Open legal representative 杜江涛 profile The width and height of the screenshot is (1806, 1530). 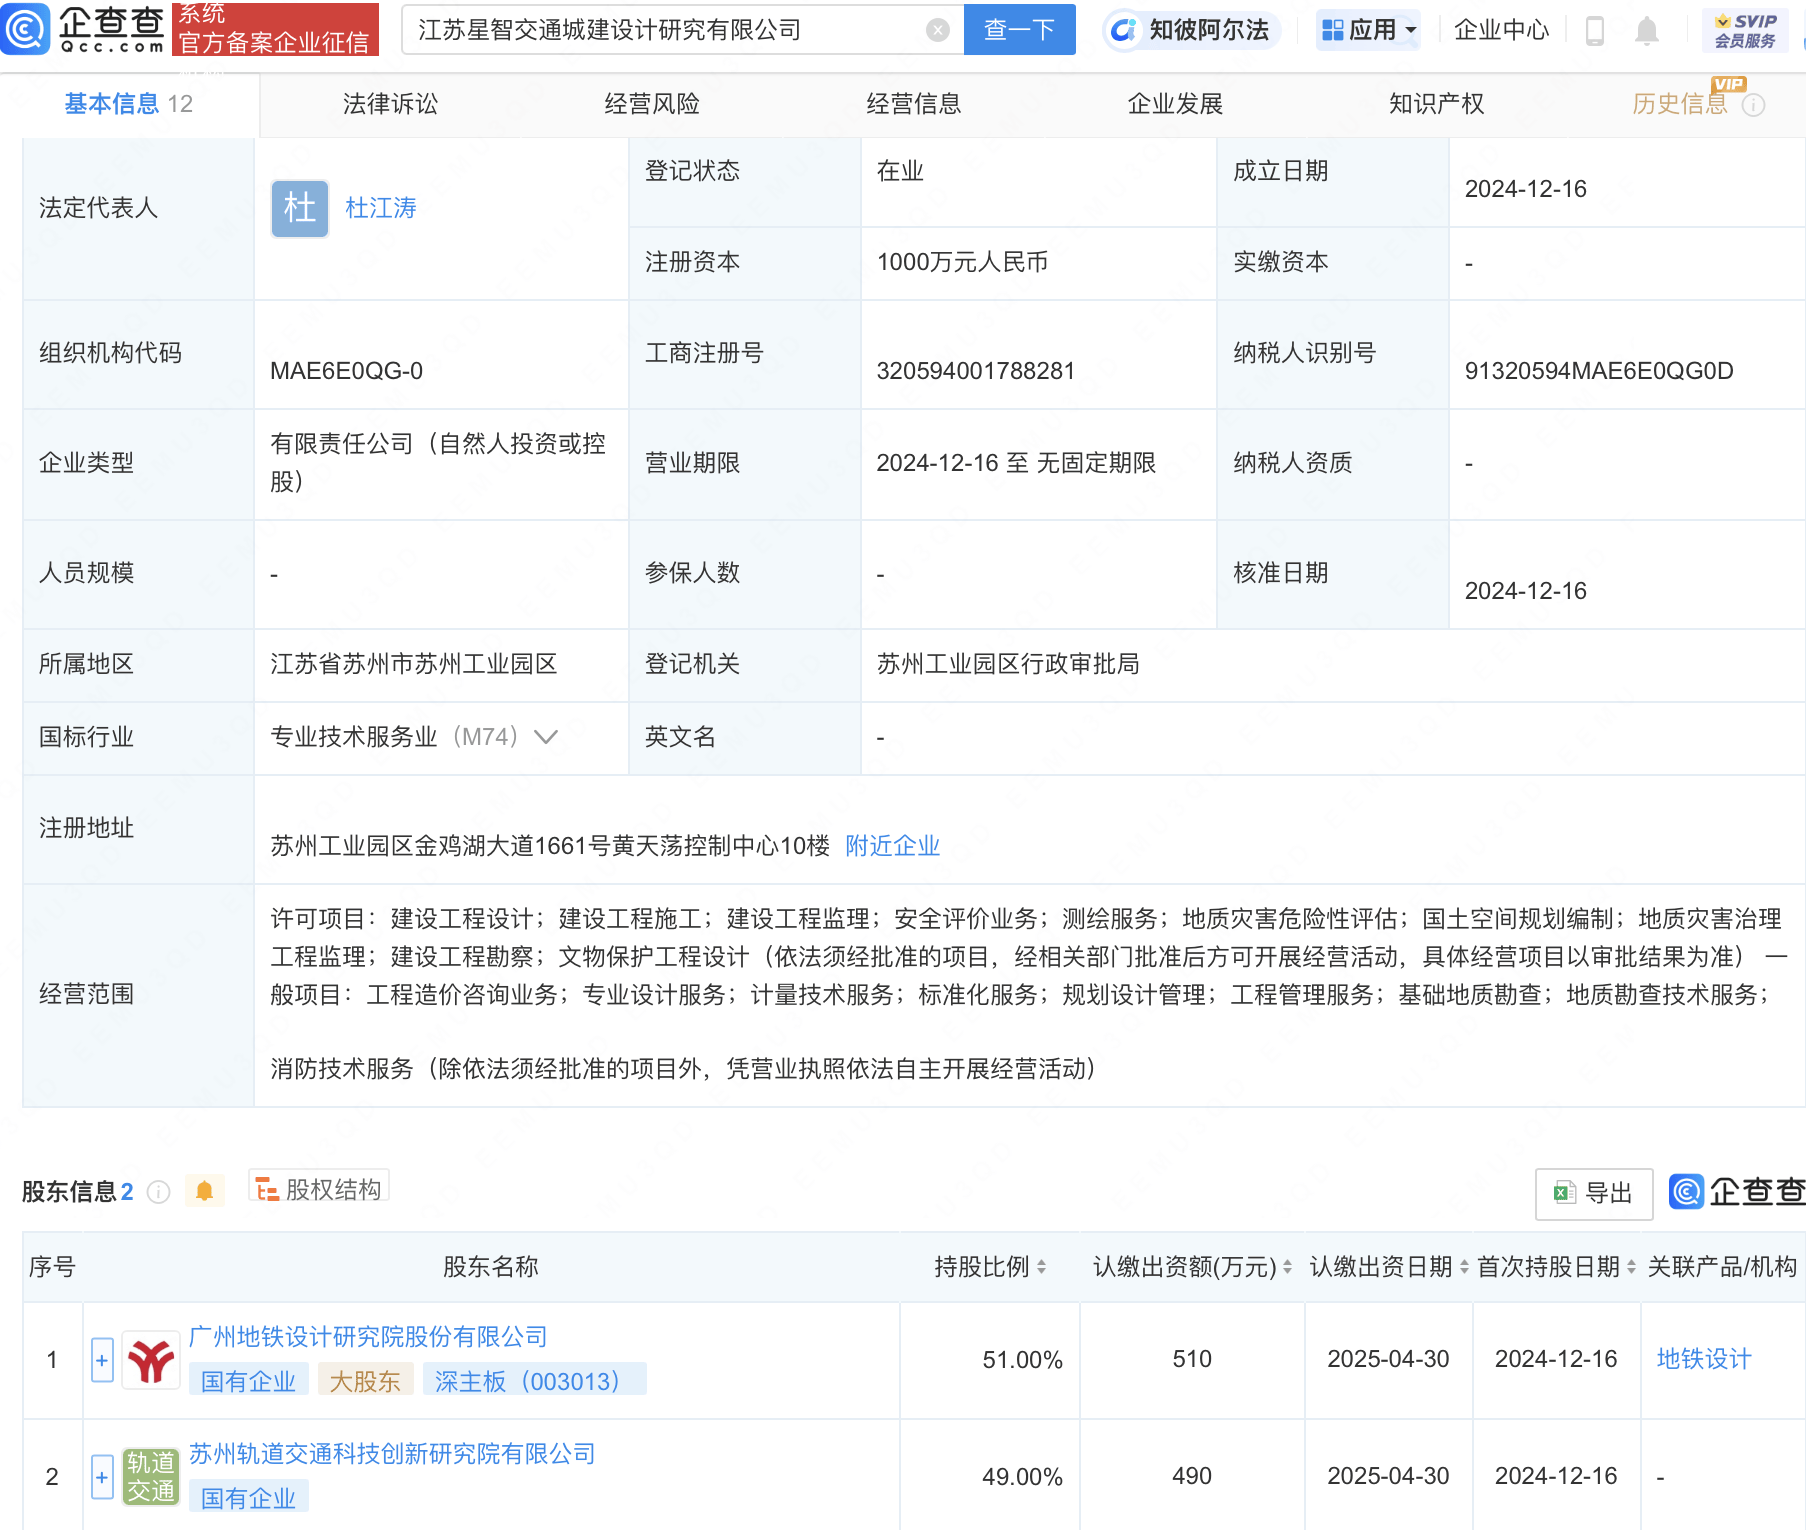tap(381, 208)
